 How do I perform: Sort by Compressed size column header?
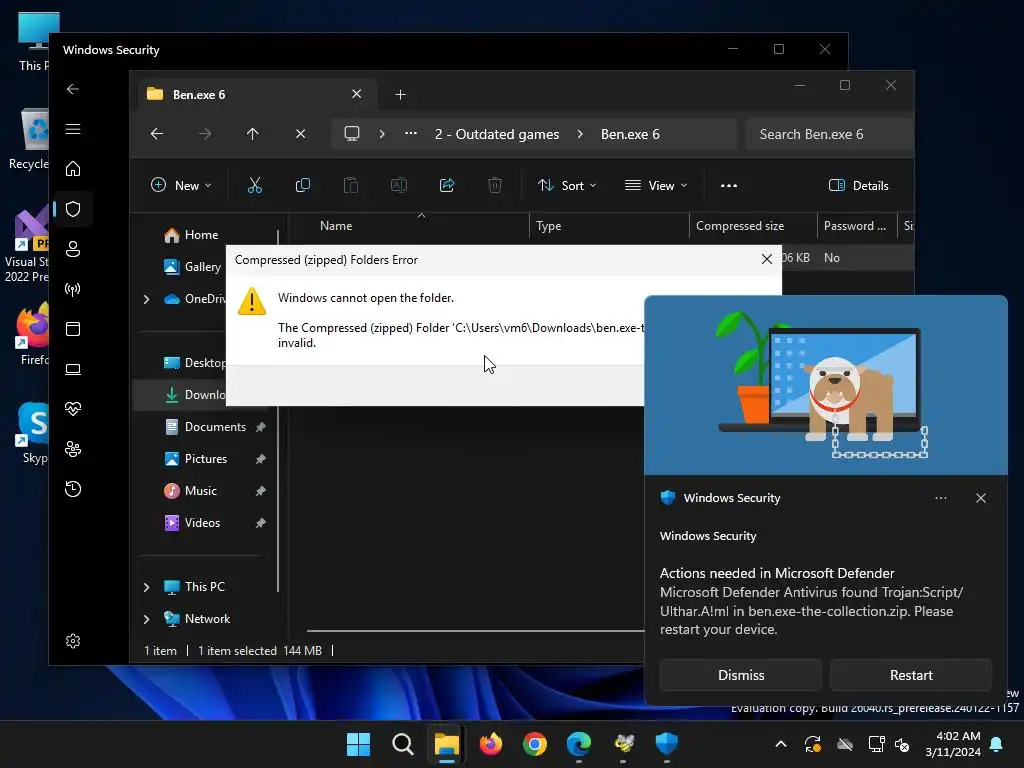tap(753, 226)
